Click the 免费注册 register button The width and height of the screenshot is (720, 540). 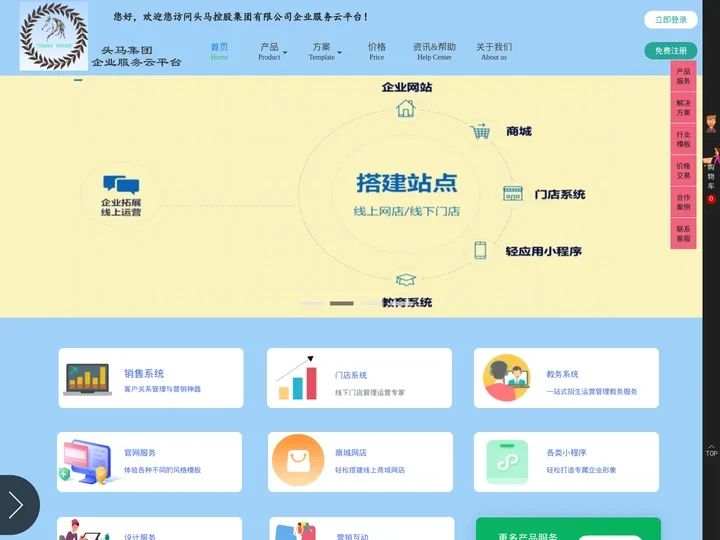(671, 51)
